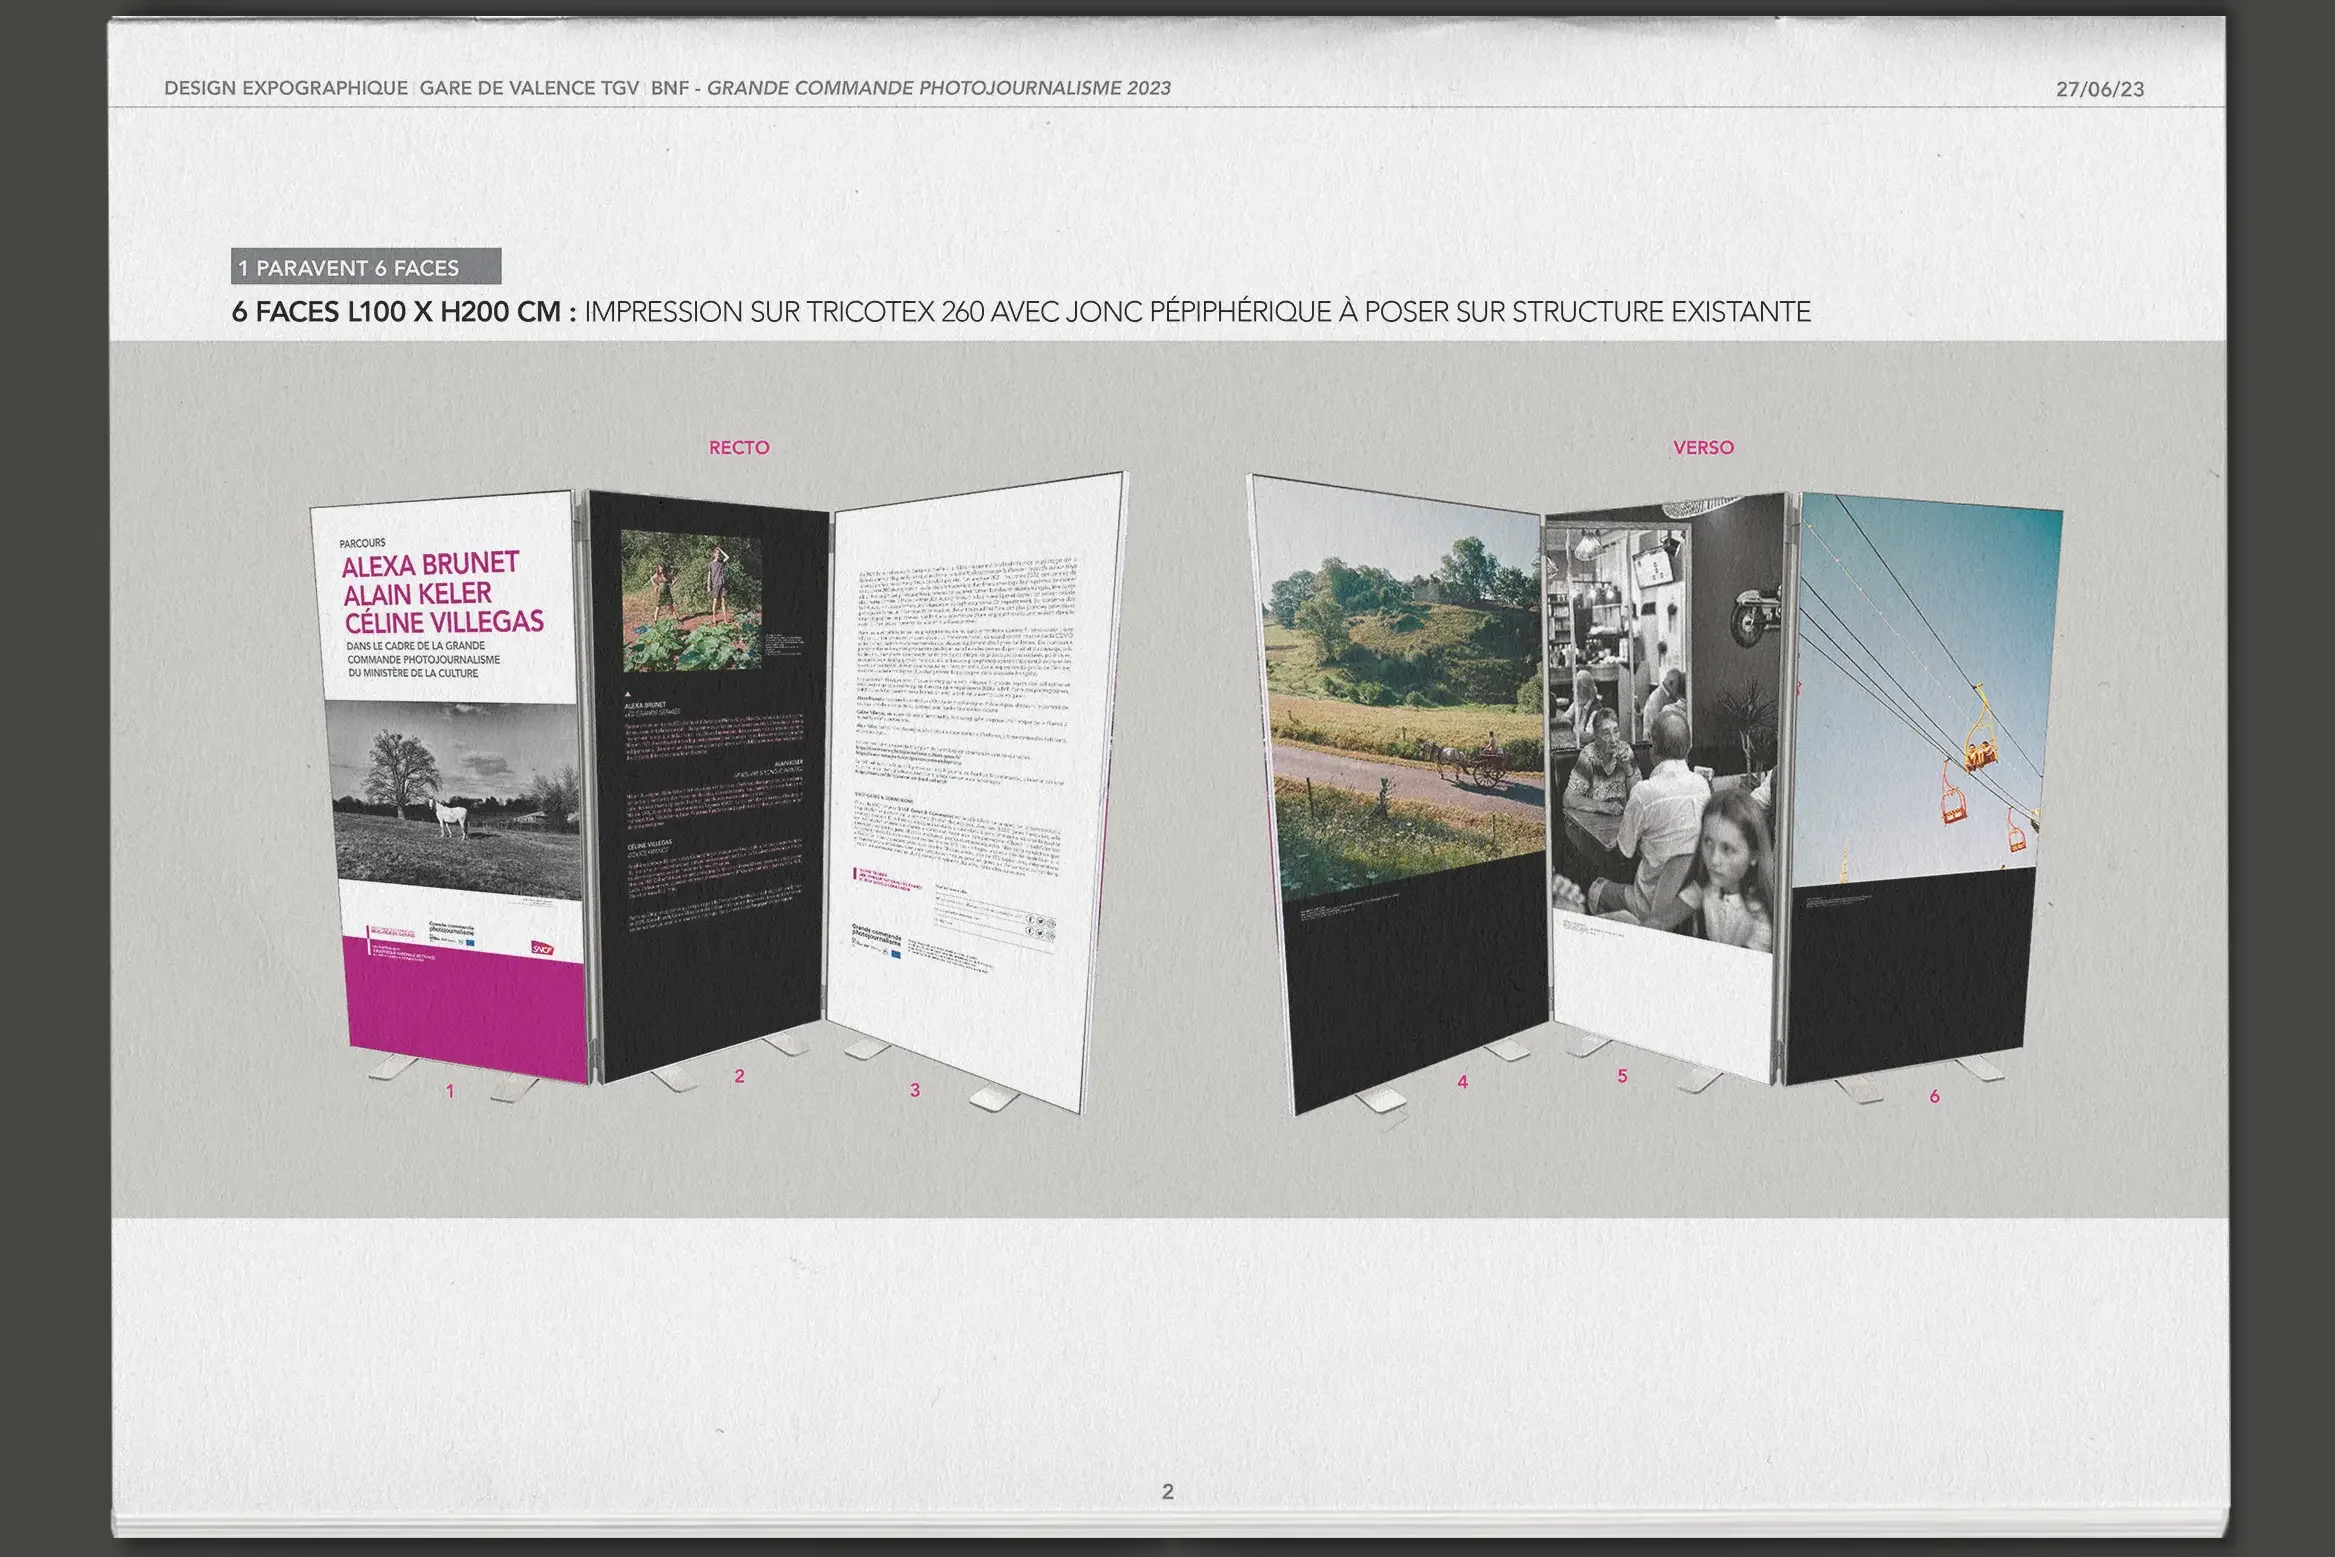Click 'BNF - GRANDE COMMANDE PHOTOJOURNALISME 2023' header text
The image size is (2335, 1557).
coord(911,88)
